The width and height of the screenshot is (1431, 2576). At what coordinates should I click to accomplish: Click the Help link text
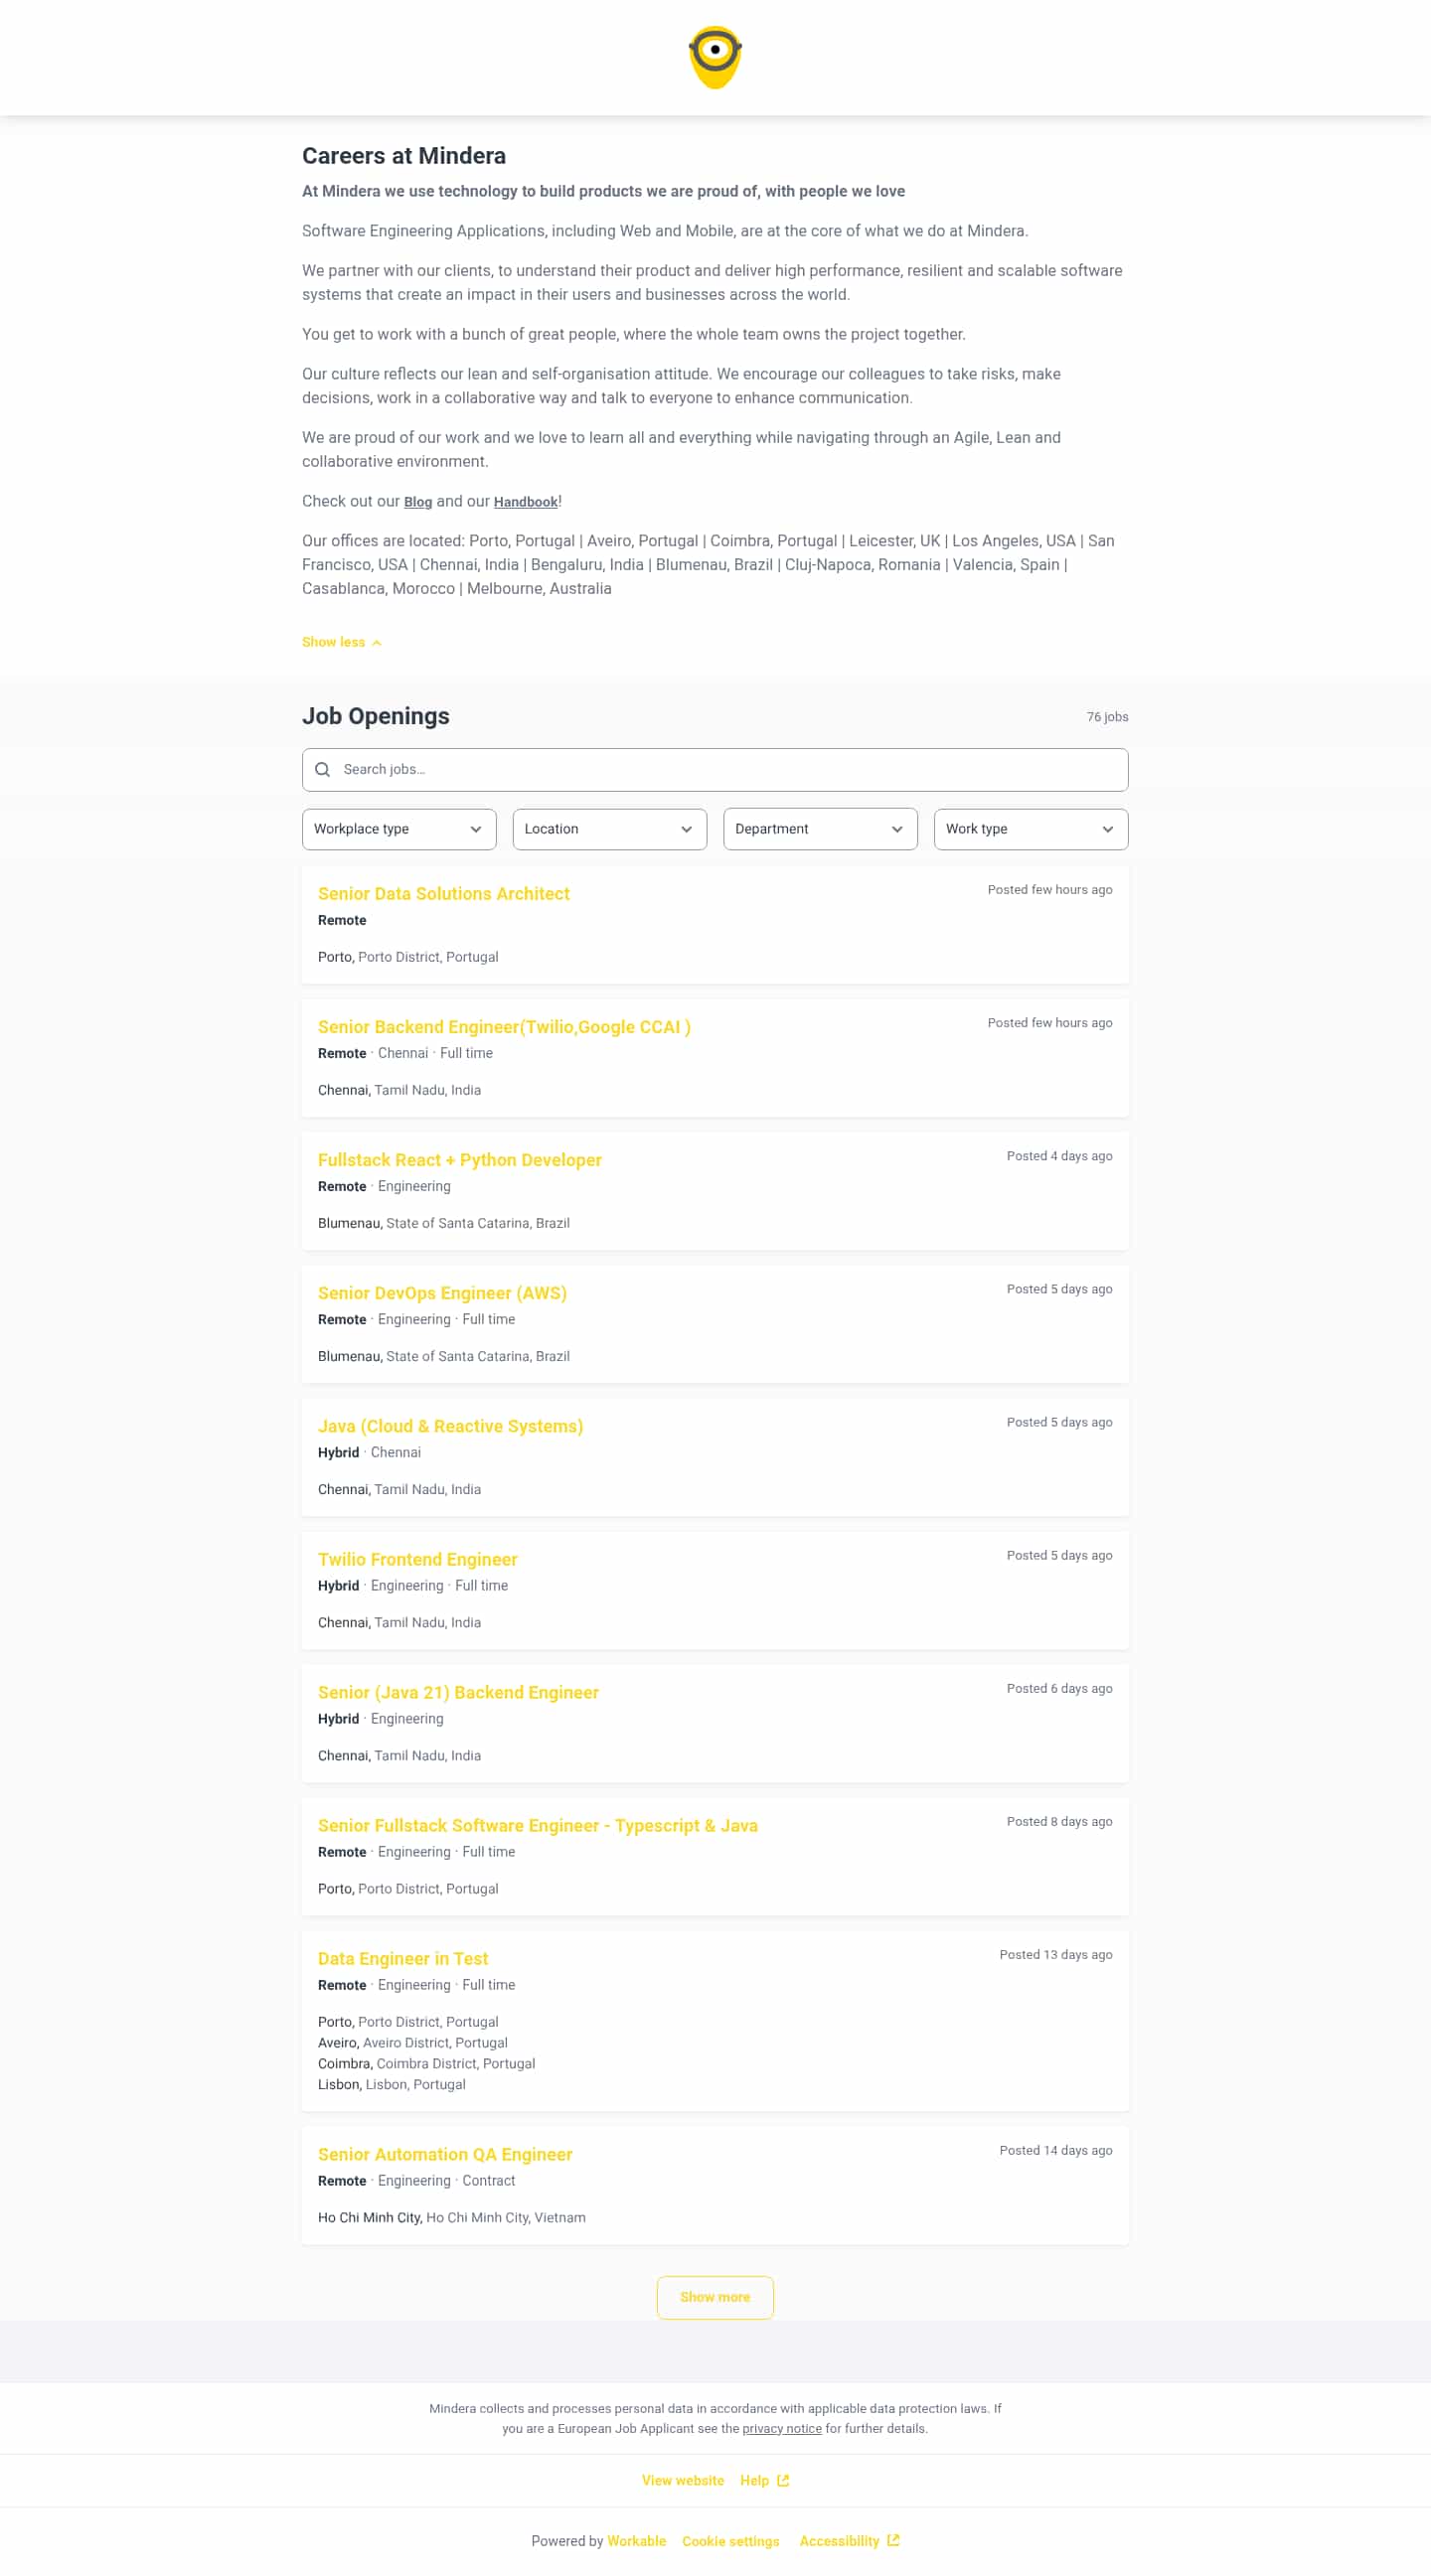[754, 2480]
